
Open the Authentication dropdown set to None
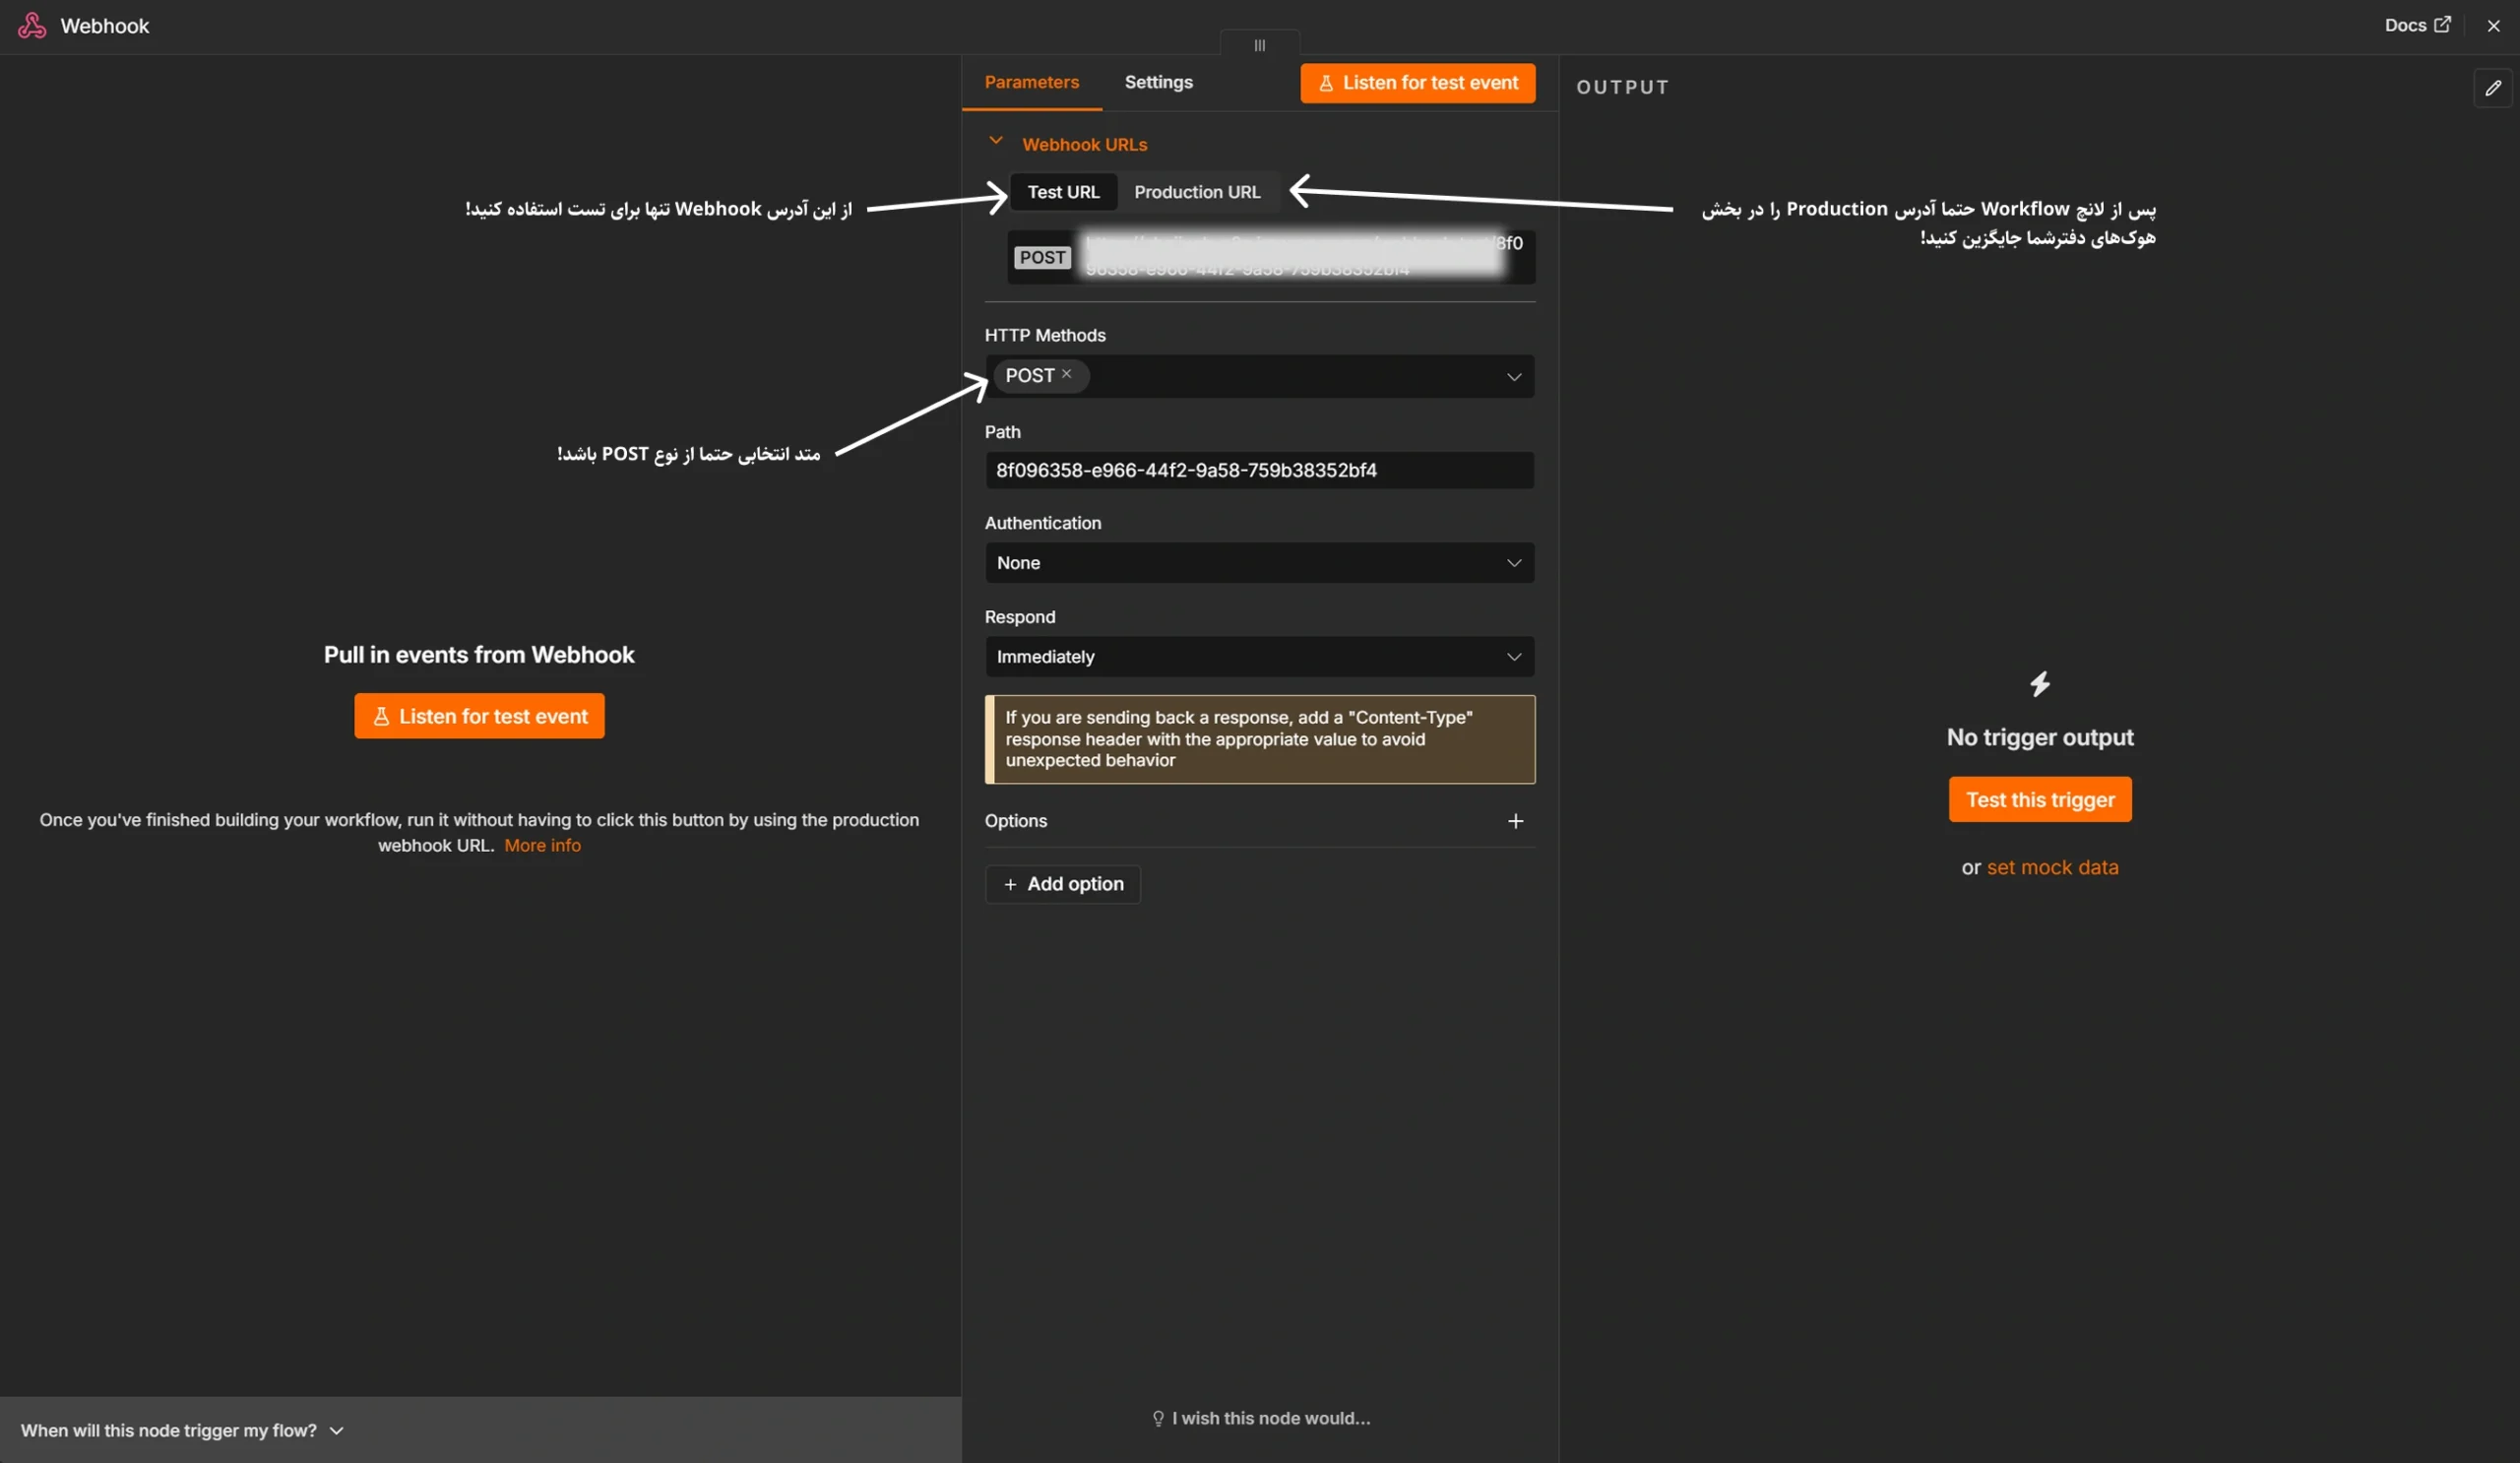tap(1259, 563)
